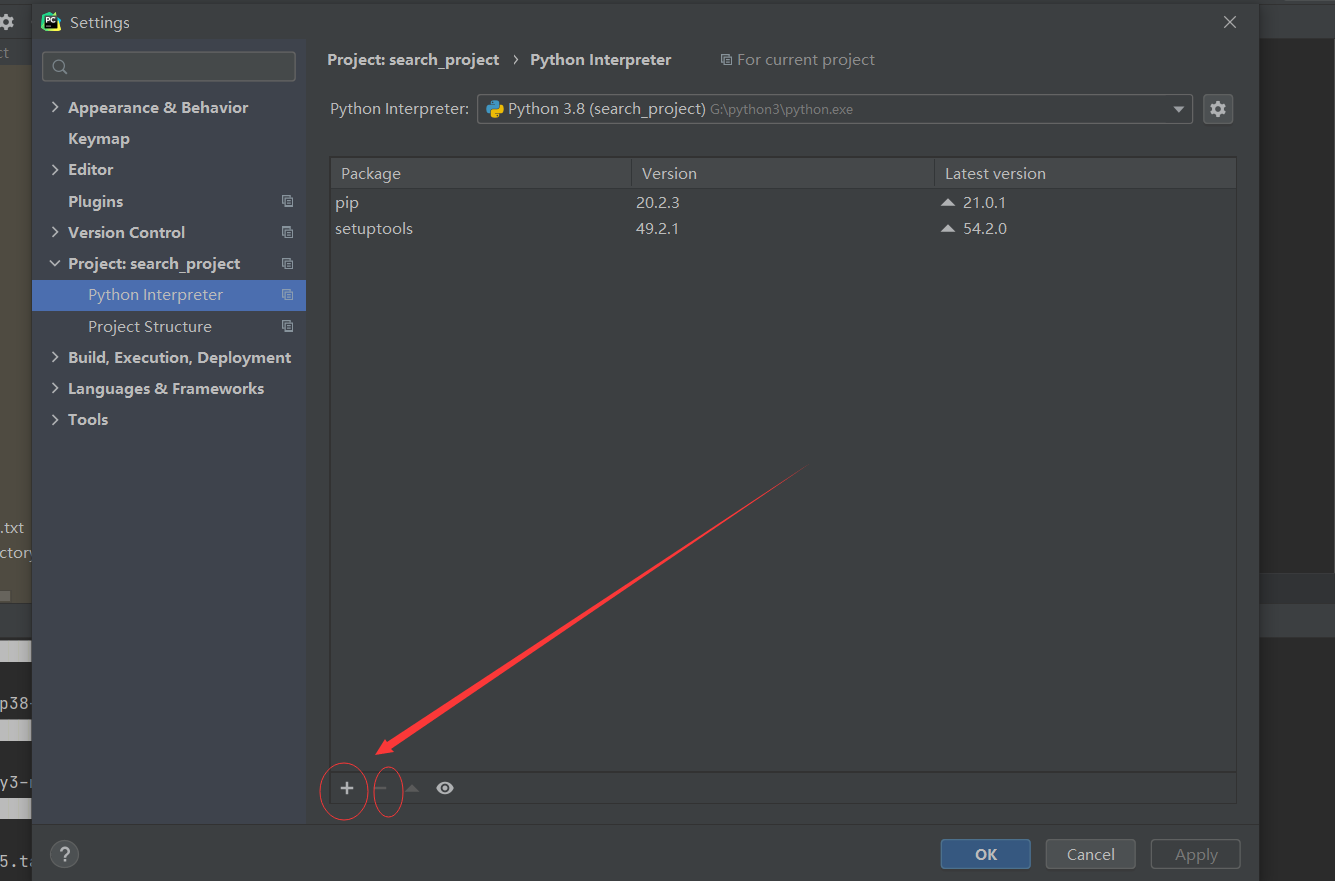Click the settings search field
Viewport: 1335px width, 881px height.
pos(168,65)
